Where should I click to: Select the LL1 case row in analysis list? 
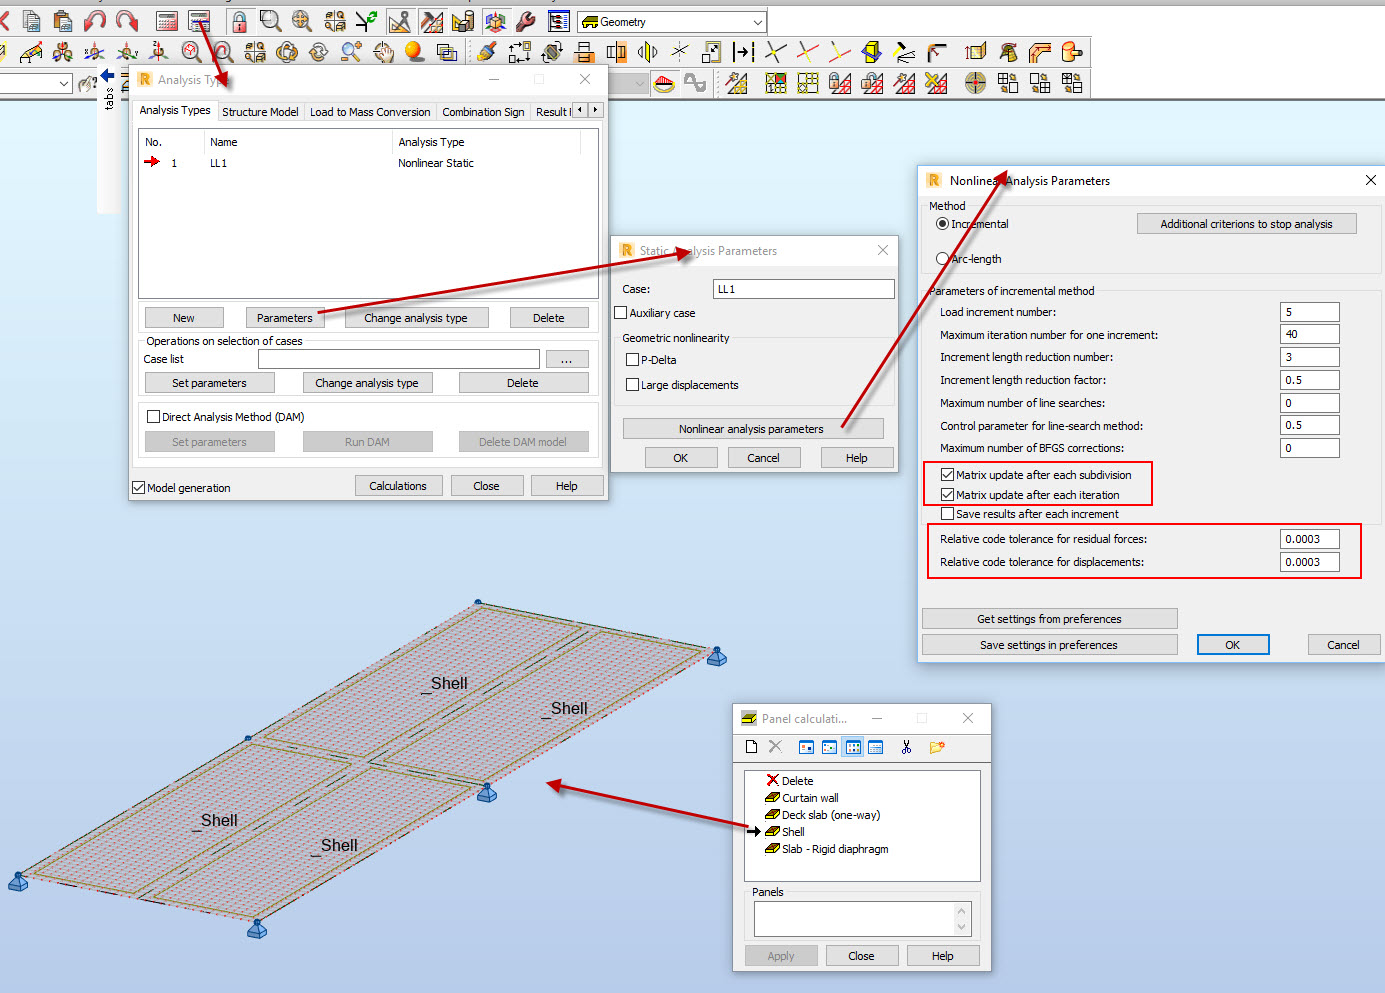point(360,163)
